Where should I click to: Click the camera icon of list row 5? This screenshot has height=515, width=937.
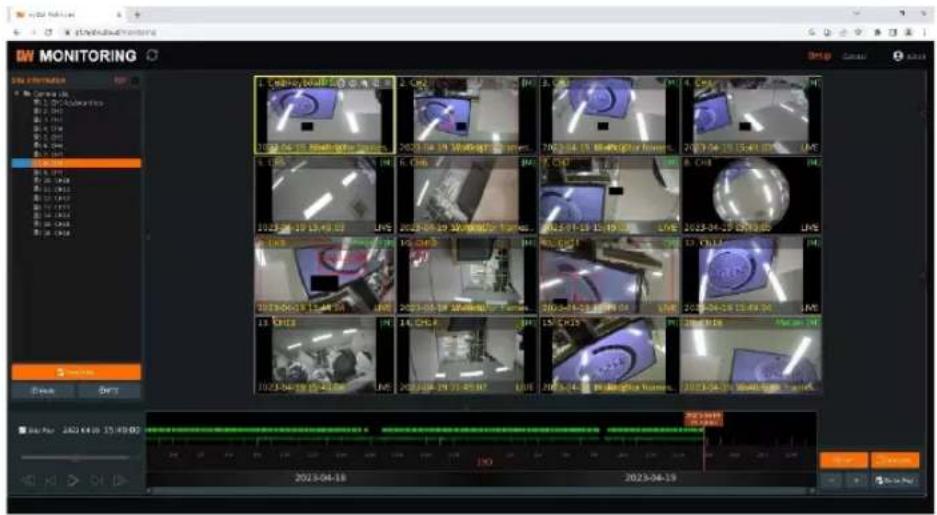pos(37,137)
